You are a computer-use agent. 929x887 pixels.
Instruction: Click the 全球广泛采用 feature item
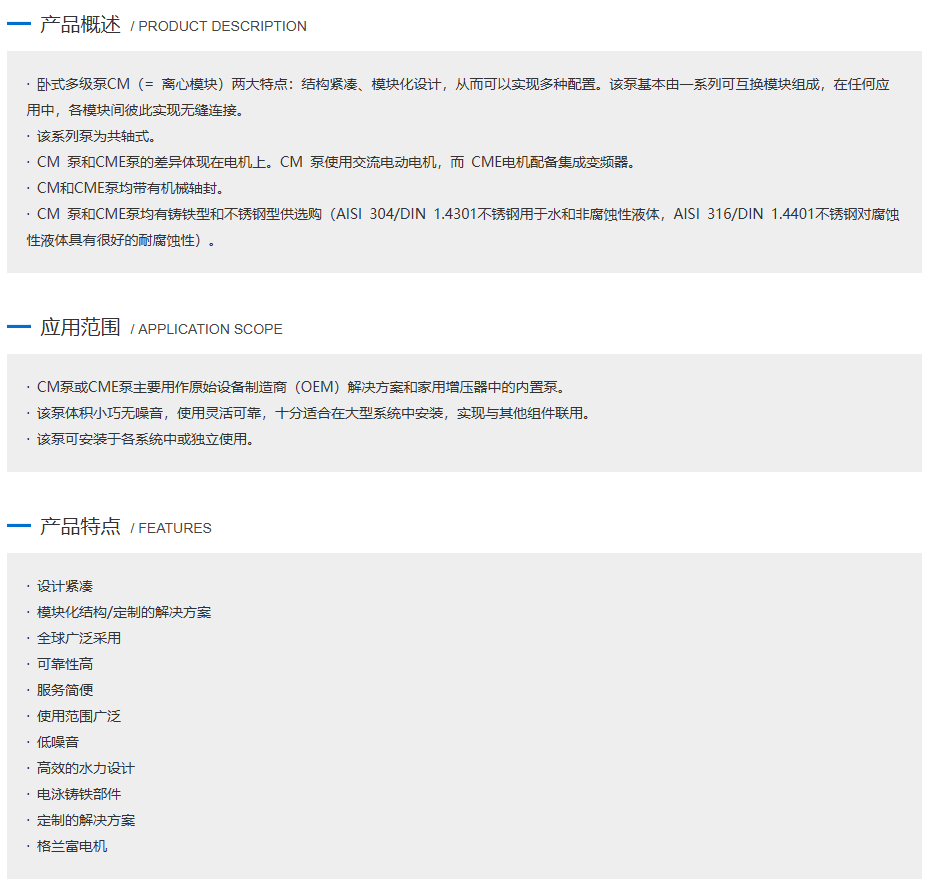click(79, 638)
